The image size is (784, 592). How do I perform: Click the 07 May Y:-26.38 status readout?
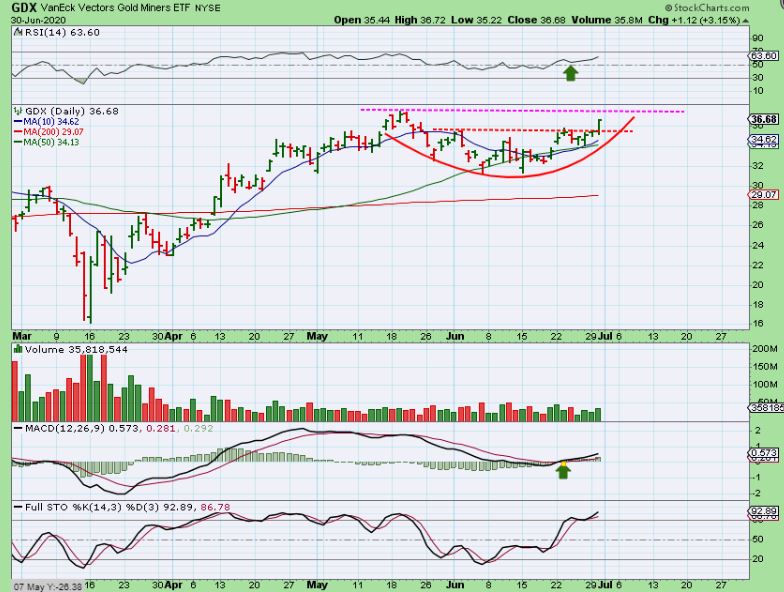[x=48, y=586]
